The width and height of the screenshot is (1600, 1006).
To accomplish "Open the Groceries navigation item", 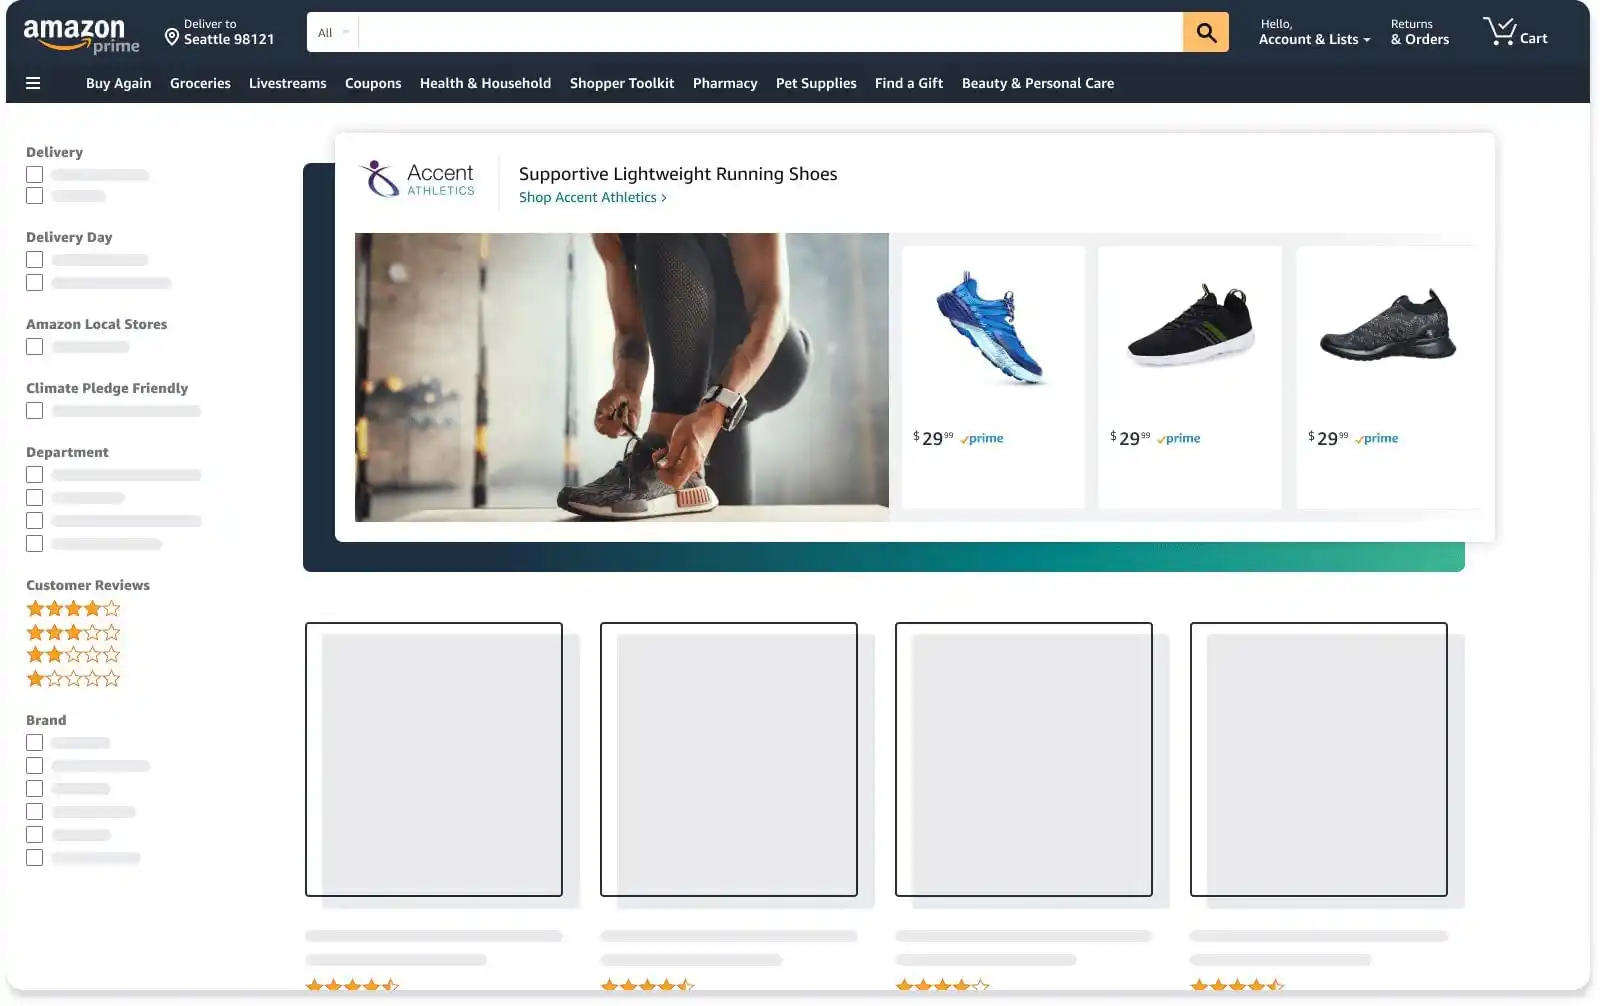I will pos(200,83).
